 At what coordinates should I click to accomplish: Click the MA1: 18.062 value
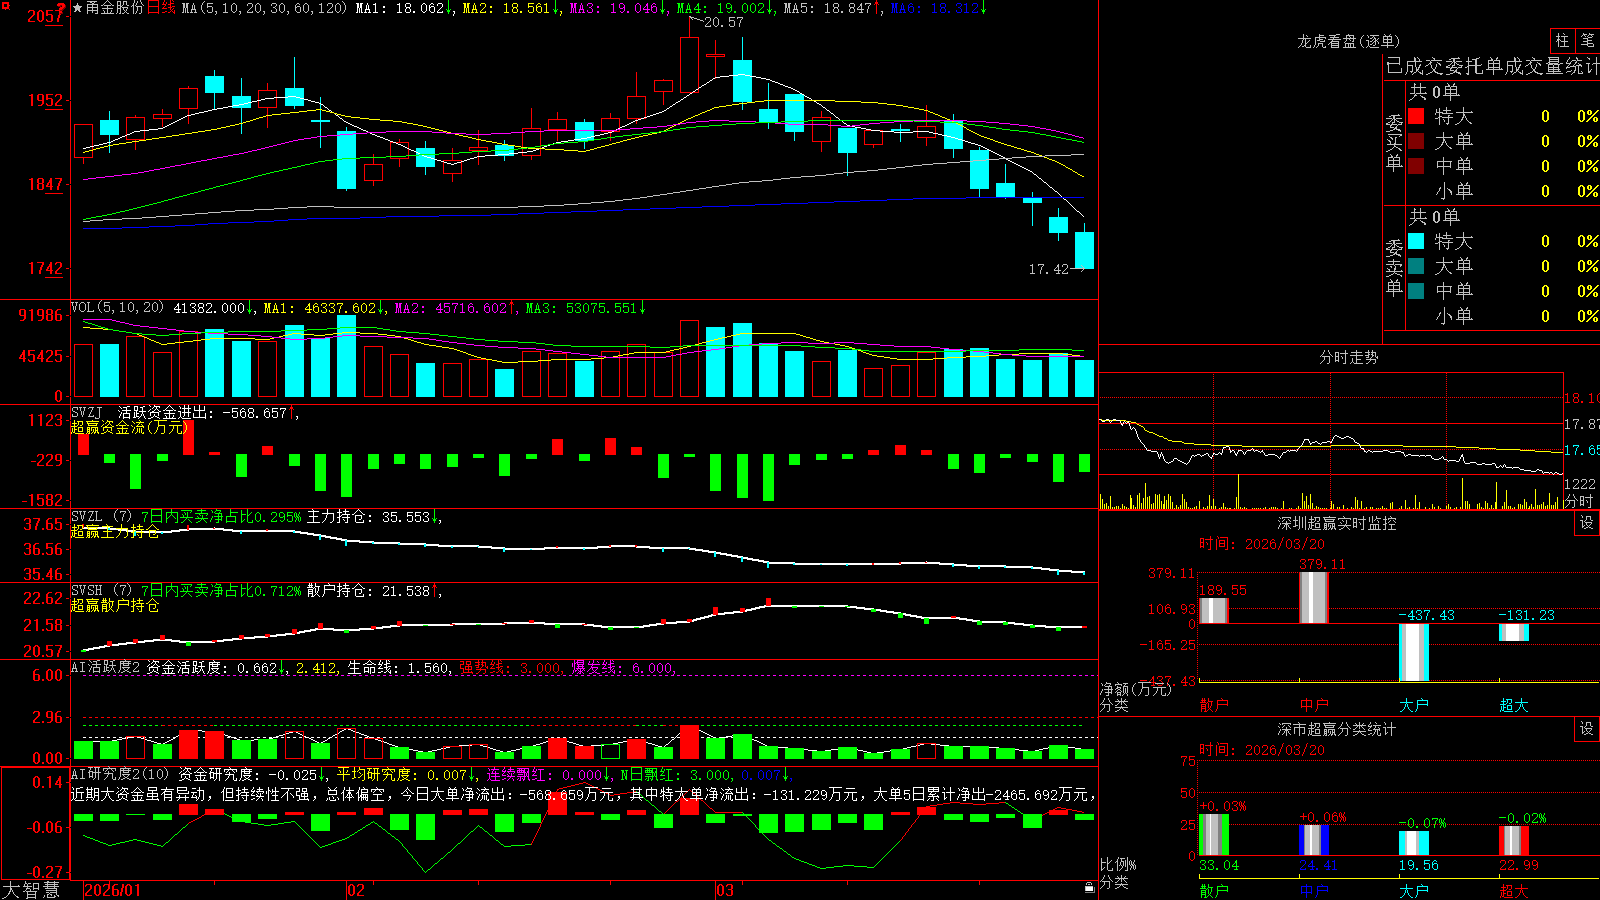pos(403,8)
